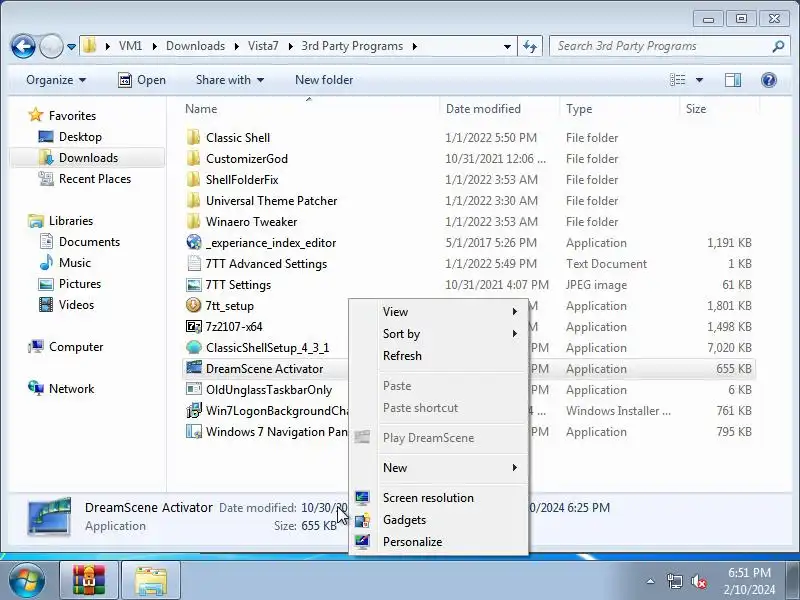Choose Personalize from the context menu

(439, 541)
